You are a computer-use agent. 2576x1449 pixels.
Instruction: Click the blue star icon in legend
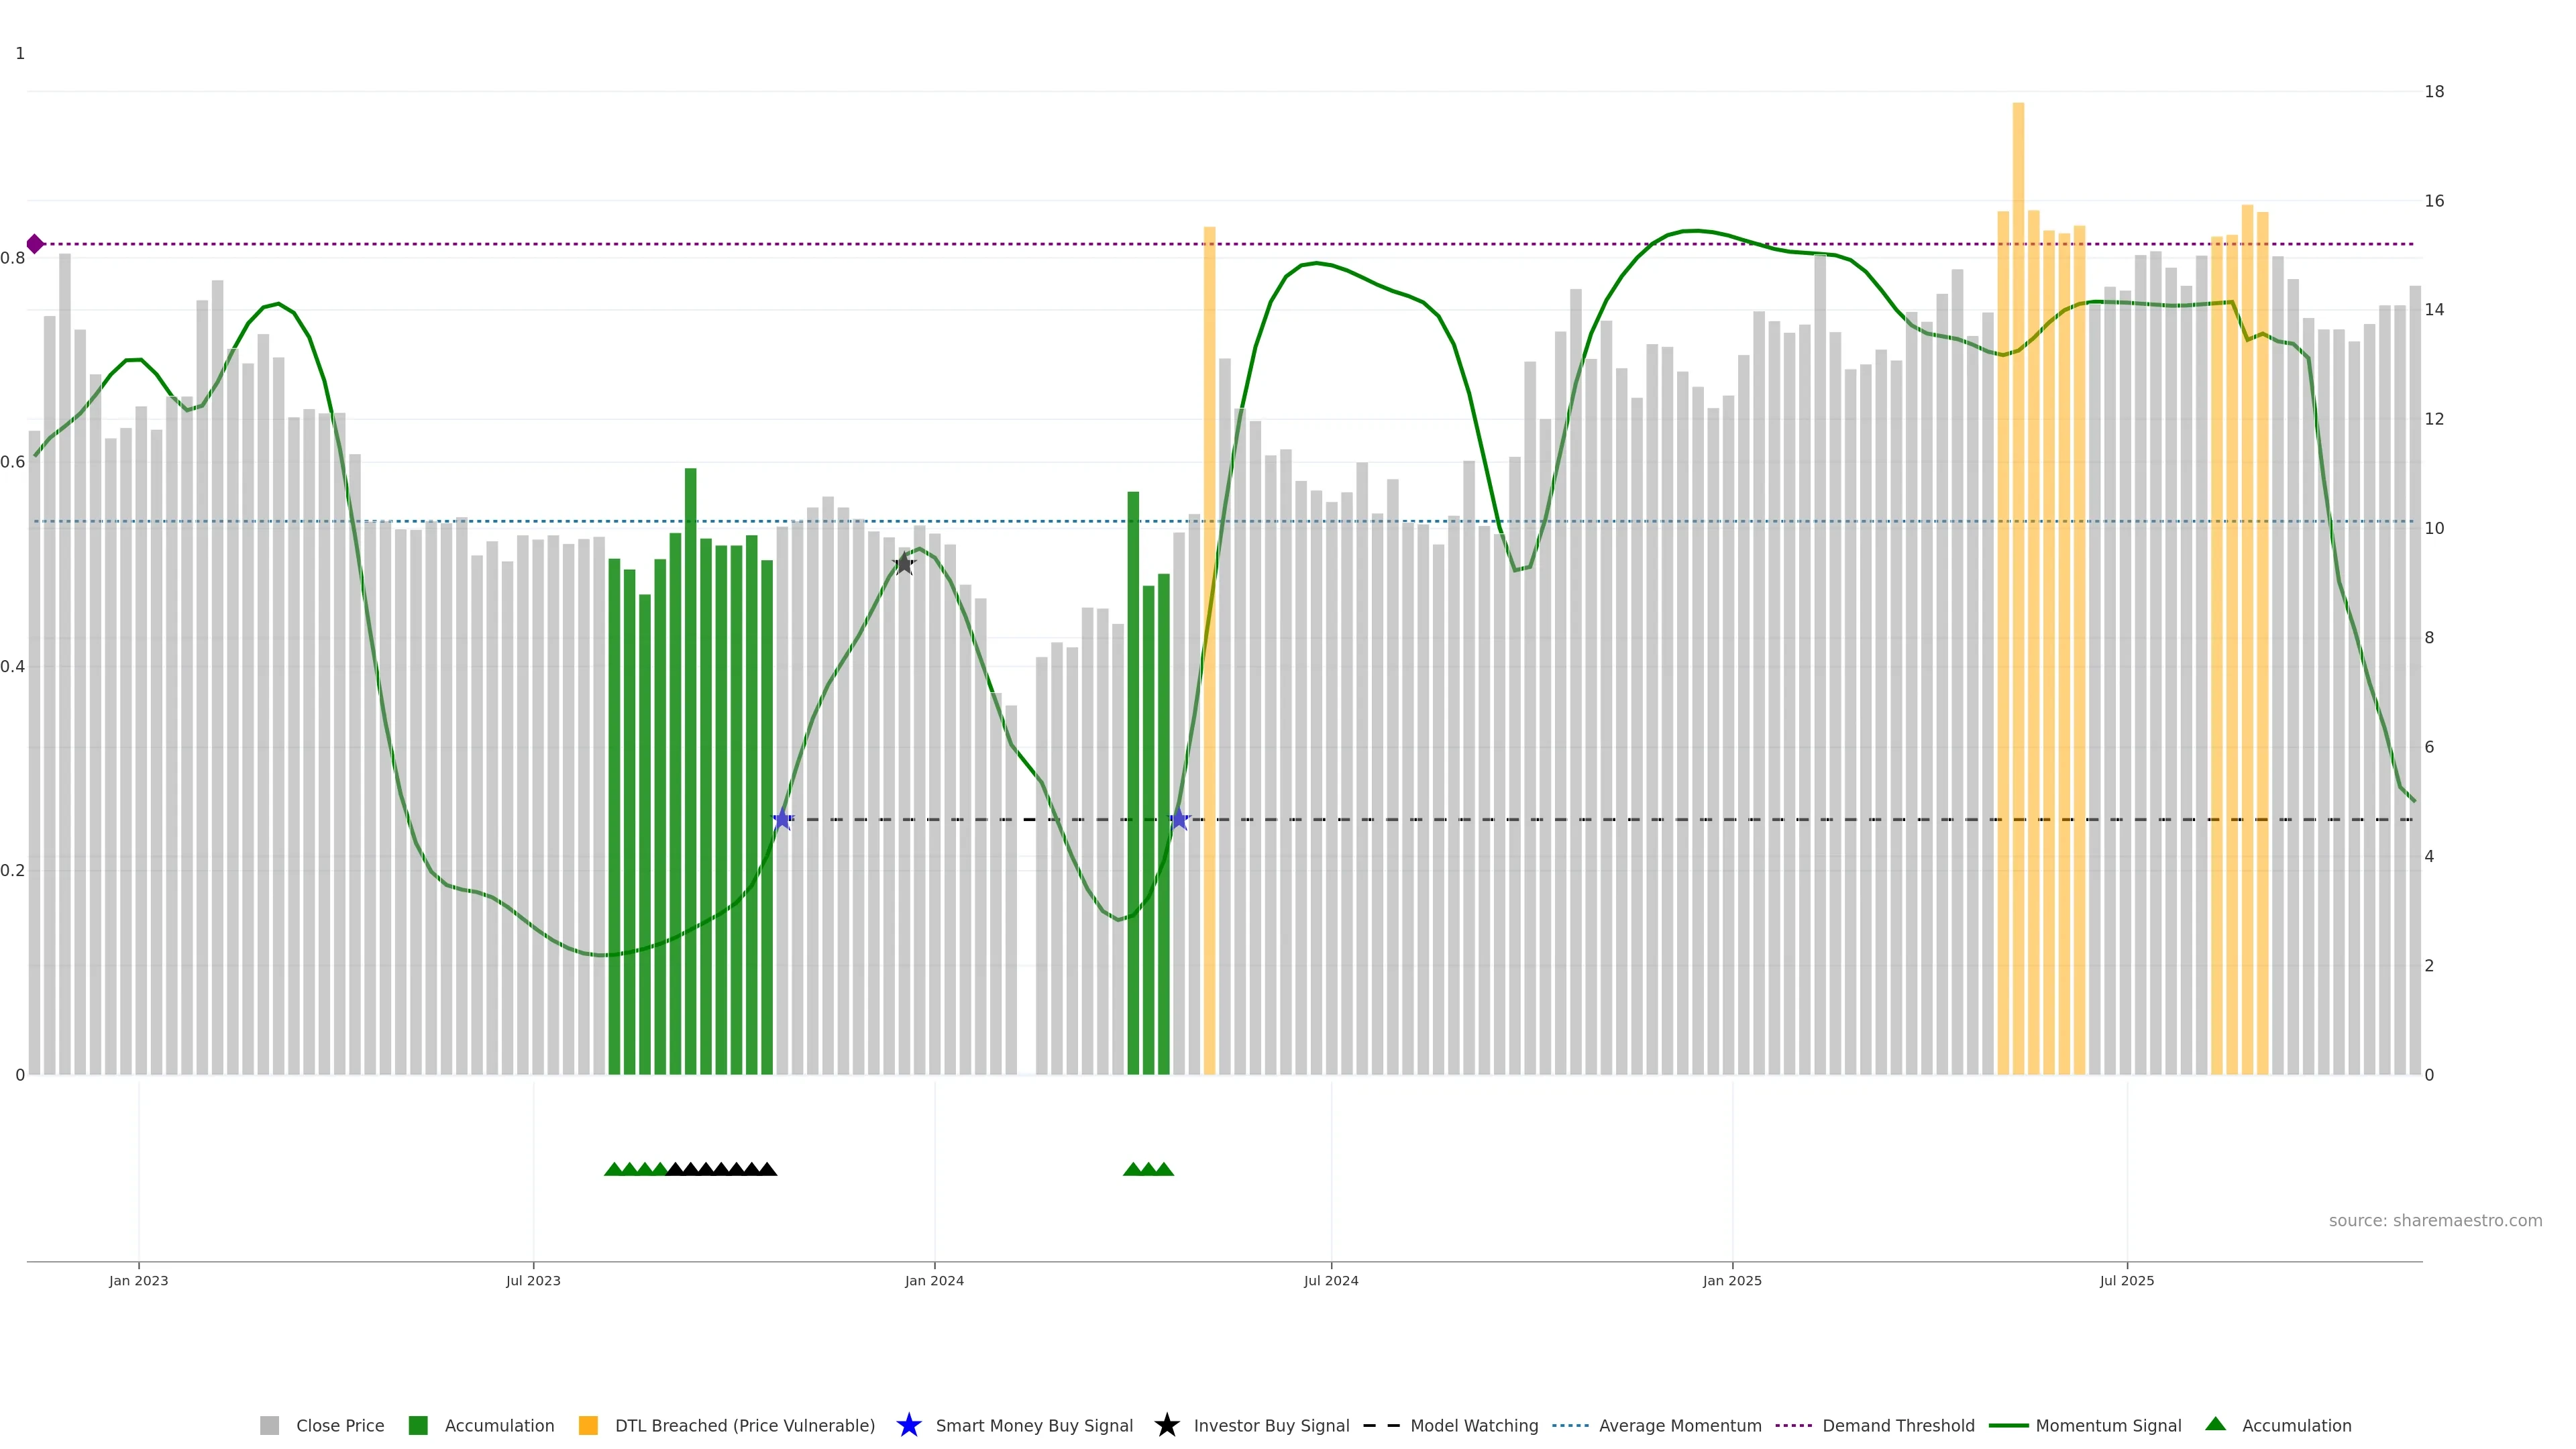point(908,1425)
